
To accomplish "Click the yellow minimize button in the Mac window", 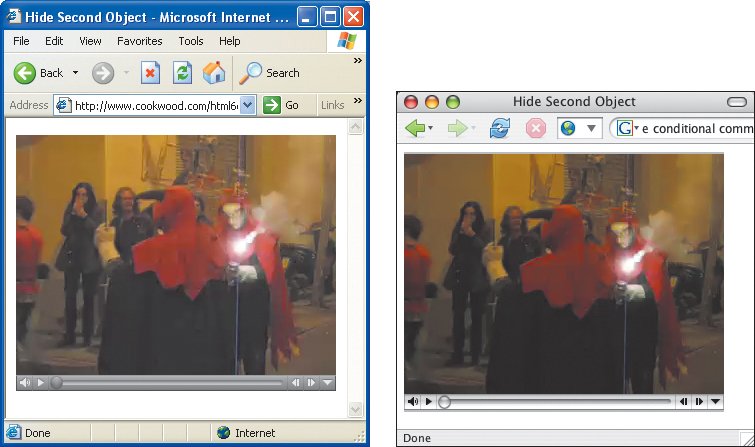I will click(432, 102).
